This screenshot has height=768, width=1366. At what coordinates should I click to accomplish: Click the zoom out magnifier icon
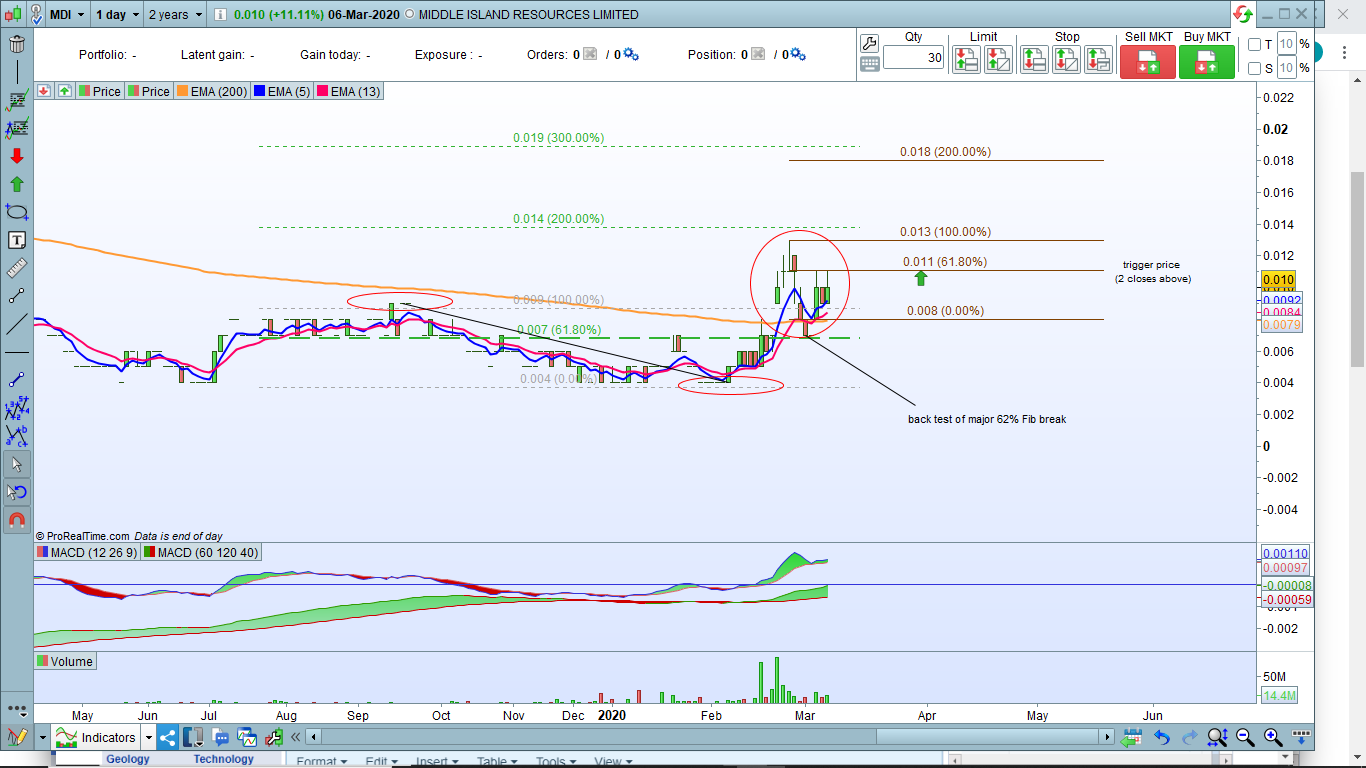(x=1245, y=738)
